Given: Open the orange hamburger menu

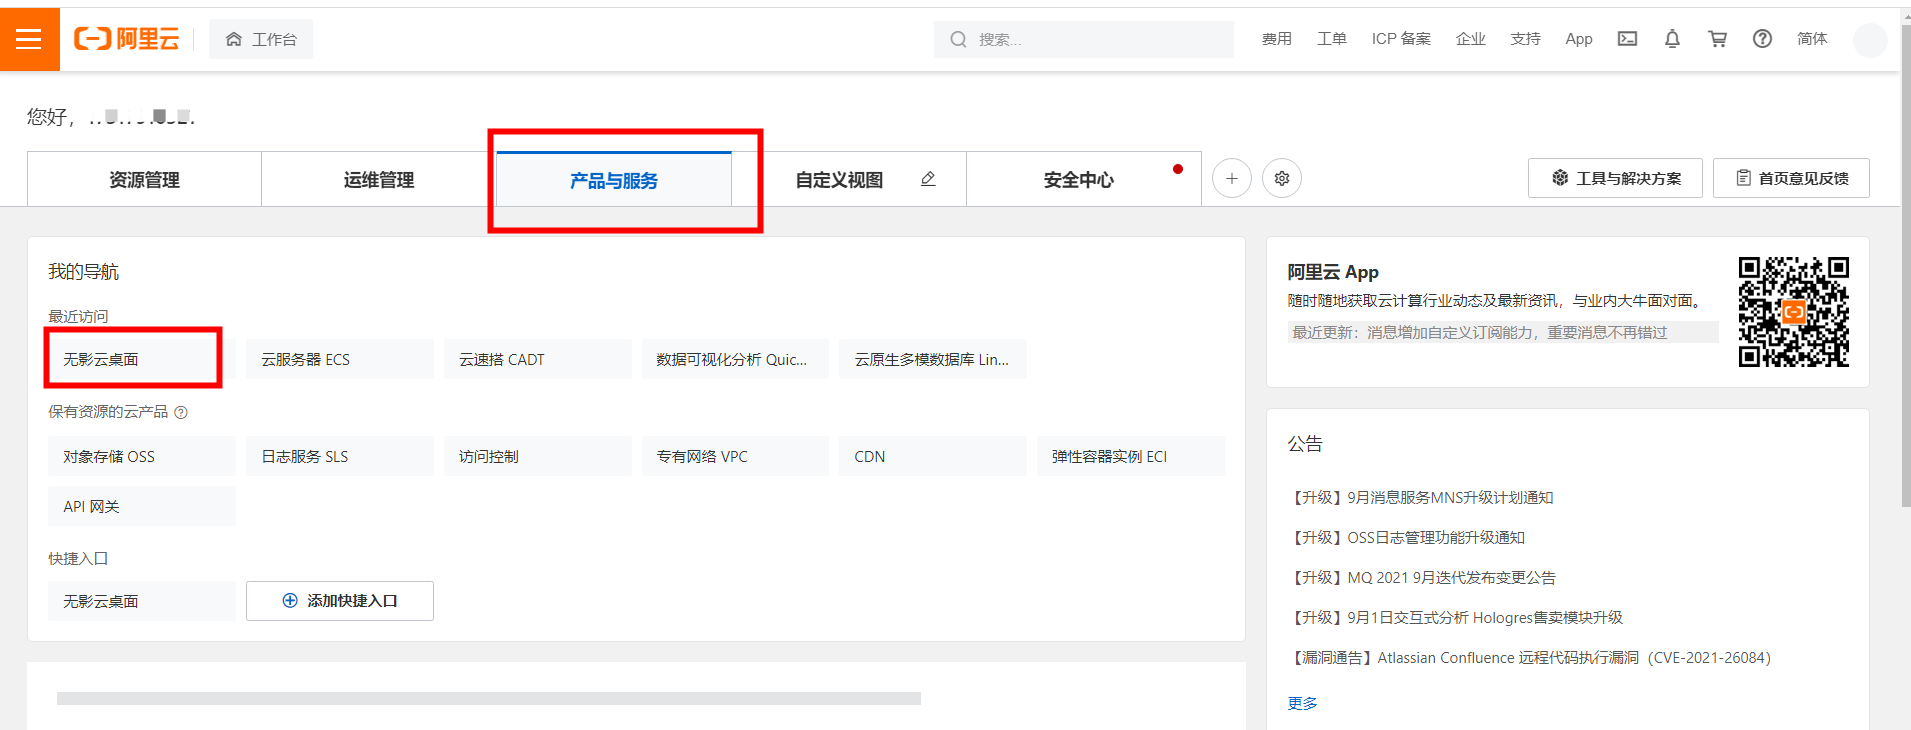Looking at the screenshot, I should click(29, 39).
